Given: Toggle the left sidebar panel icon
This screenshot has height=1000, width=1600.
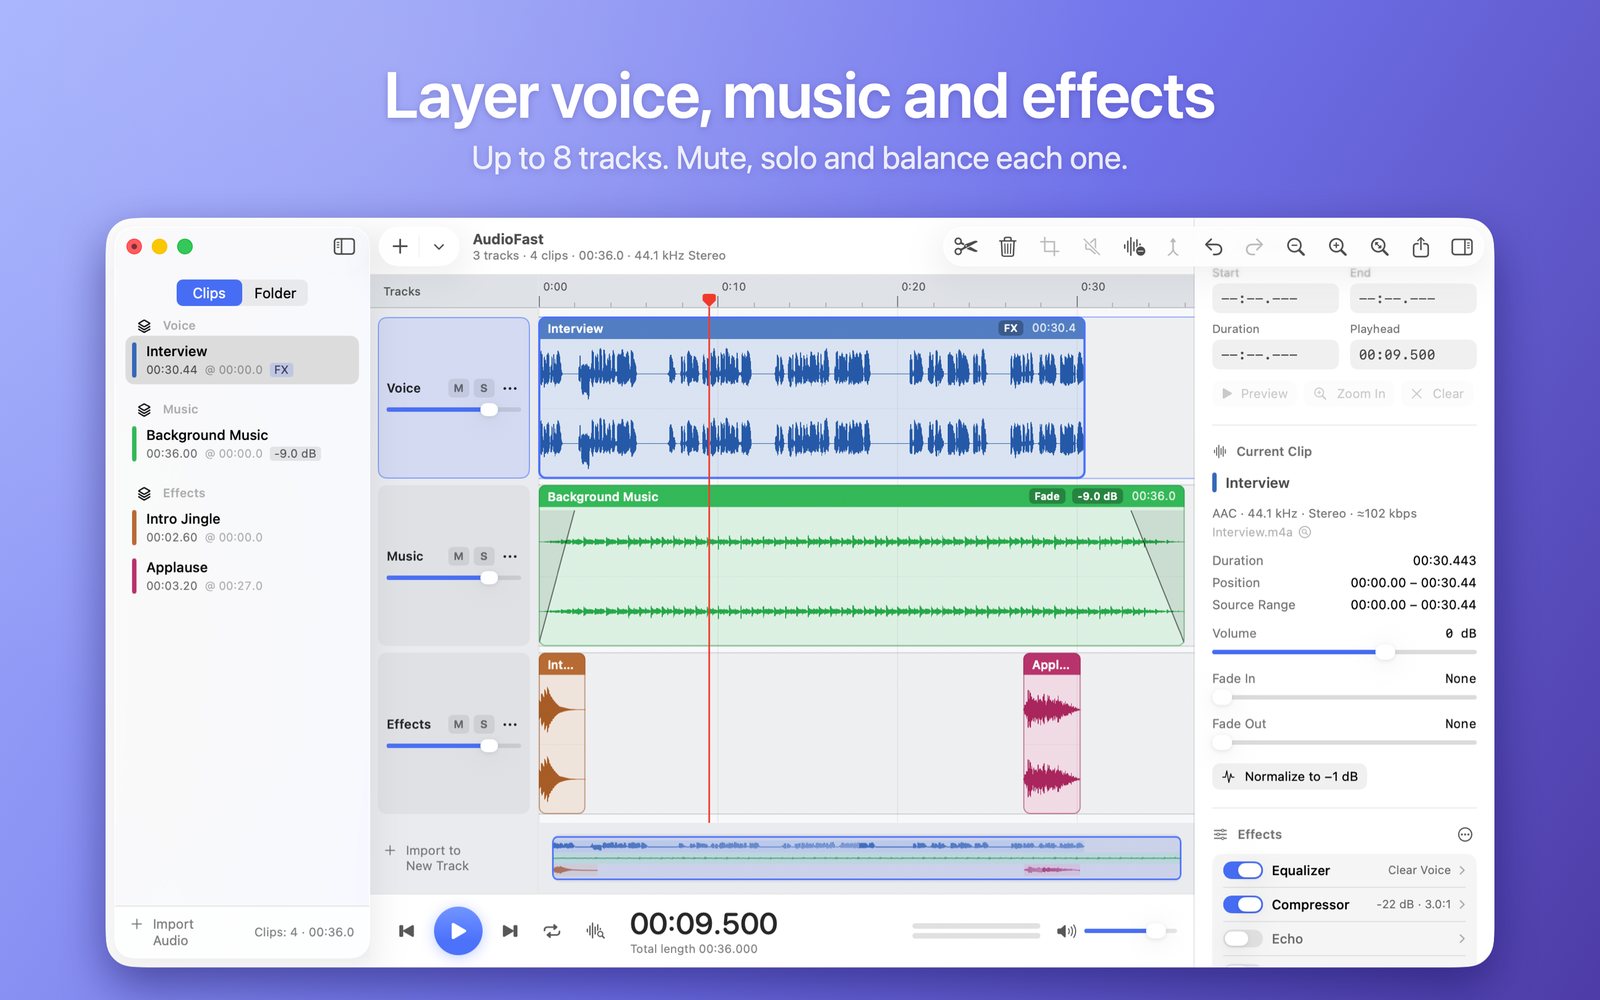Looking at the screenshot, I should point(344,246).
